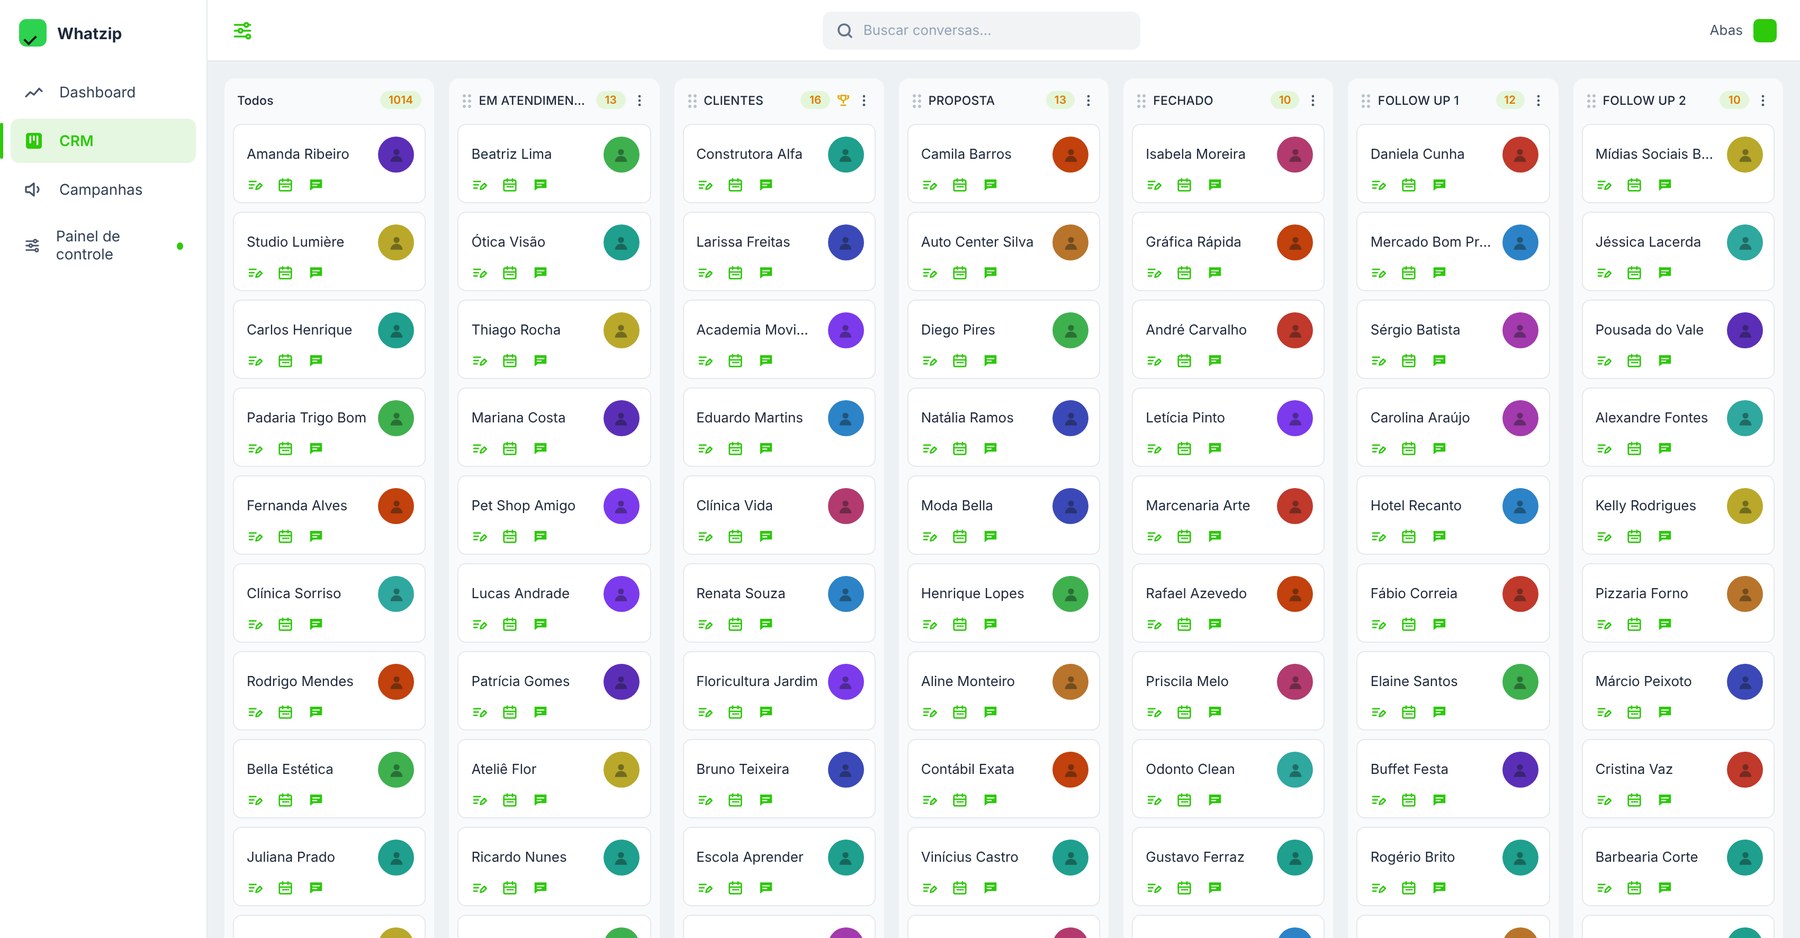This screenshot has height=938, width=1800.
Task: Open the Natália Ramos contact name
Action: click(x=967, y=418)
